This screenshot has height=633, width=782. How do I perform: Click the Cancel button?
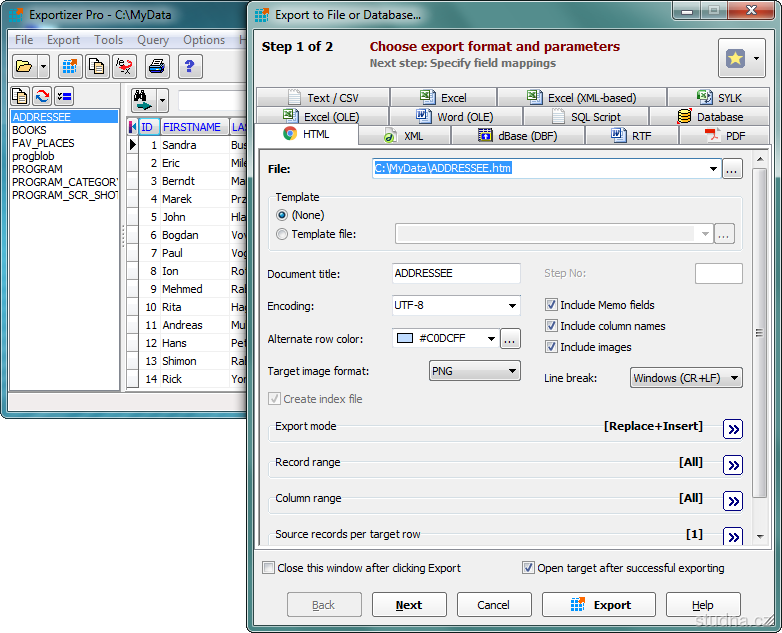[x=493, y=605]
